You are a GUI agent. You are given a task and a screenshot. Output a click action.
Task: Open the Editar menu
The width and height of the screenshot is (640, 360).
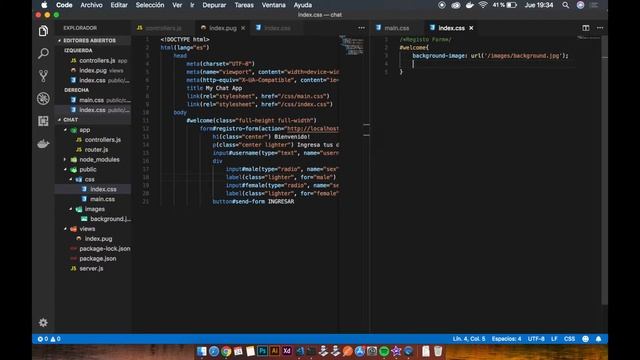[119, 5]
